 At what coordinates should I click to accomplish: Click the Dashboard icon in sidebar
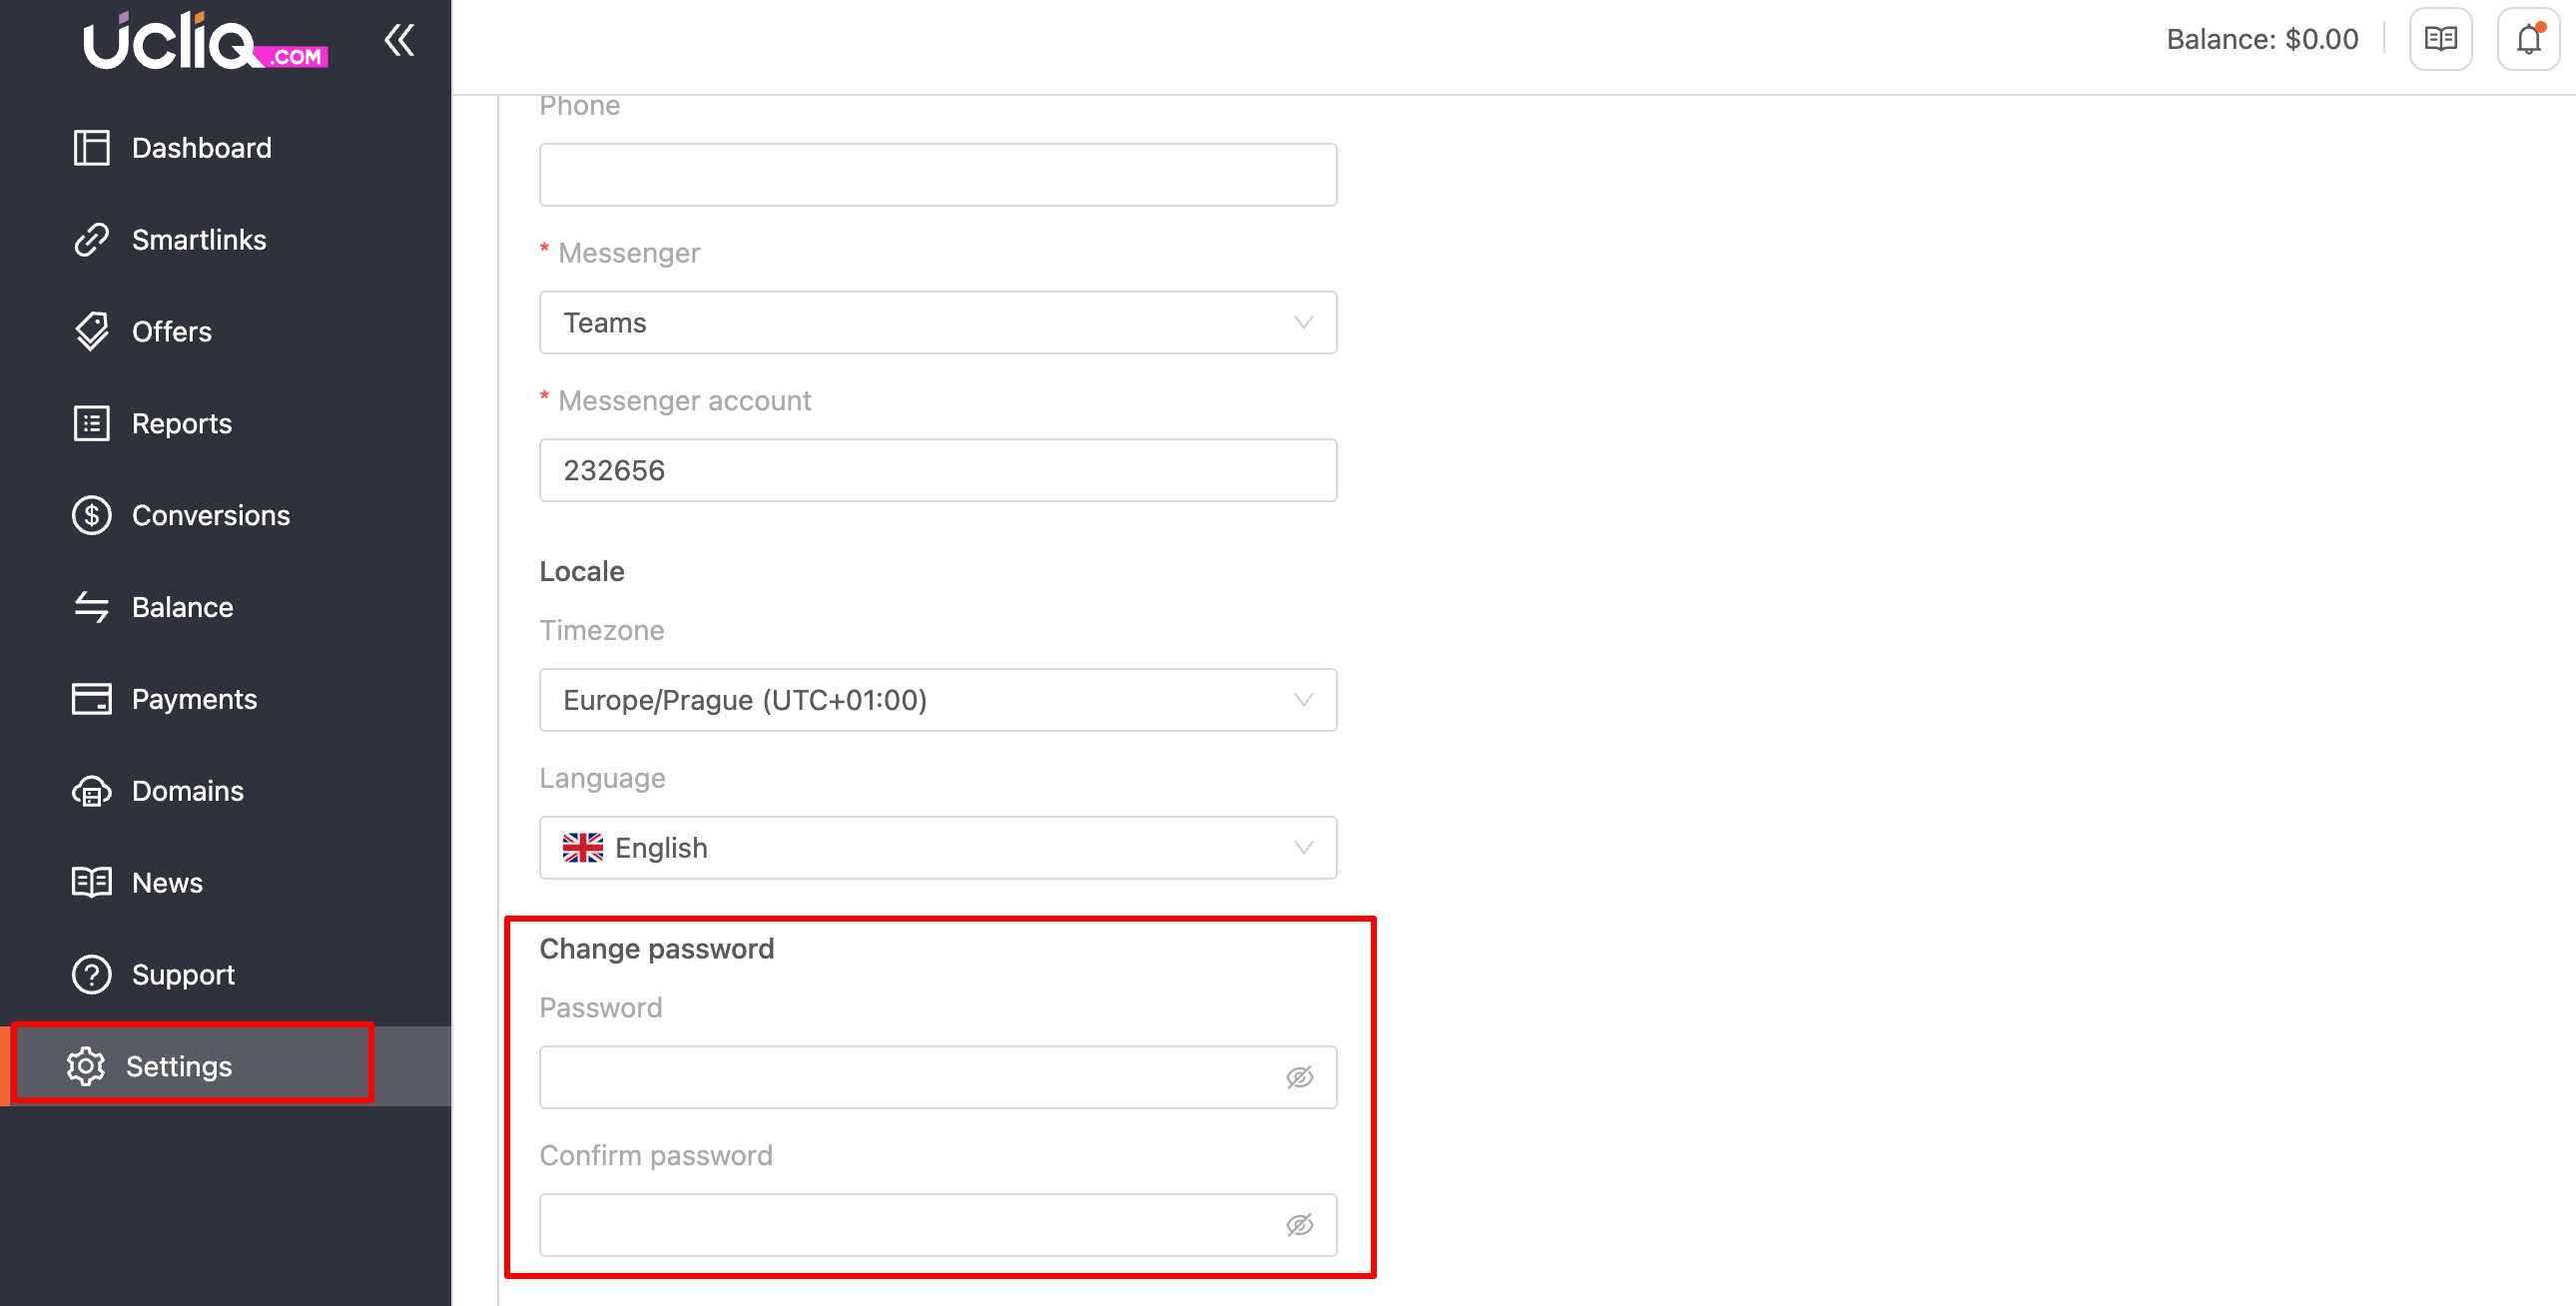coord(91,148)
